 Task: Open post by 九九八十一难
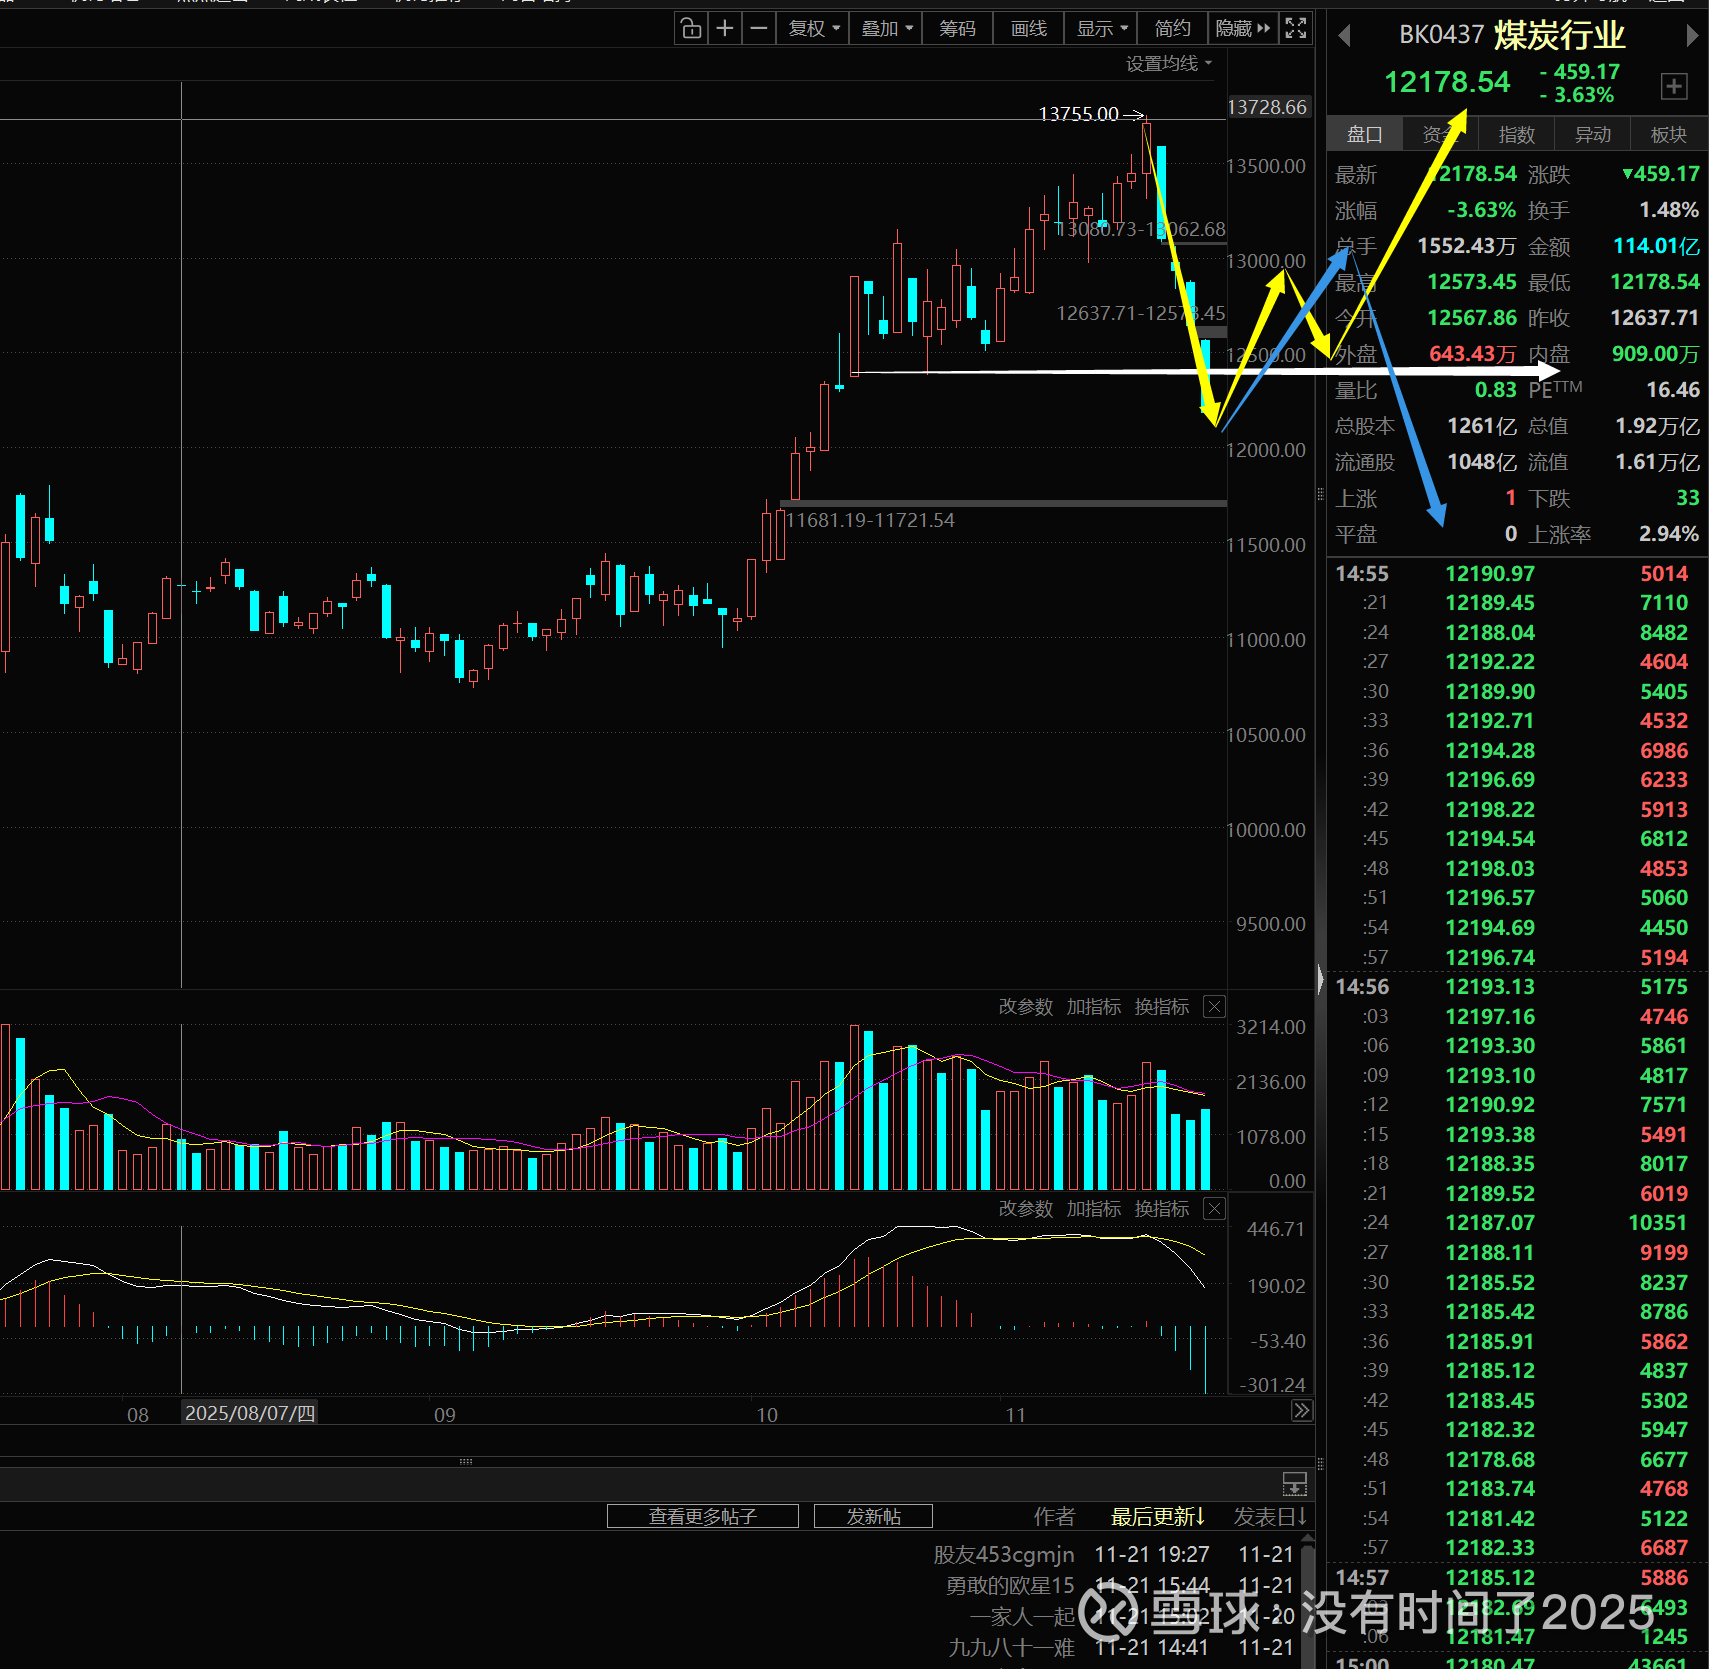tap(1011, 1647)
